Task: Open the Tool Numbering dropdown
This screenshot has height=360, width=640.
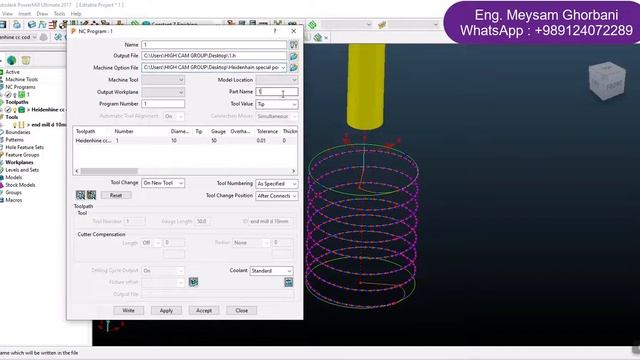Action: point(277,184)
